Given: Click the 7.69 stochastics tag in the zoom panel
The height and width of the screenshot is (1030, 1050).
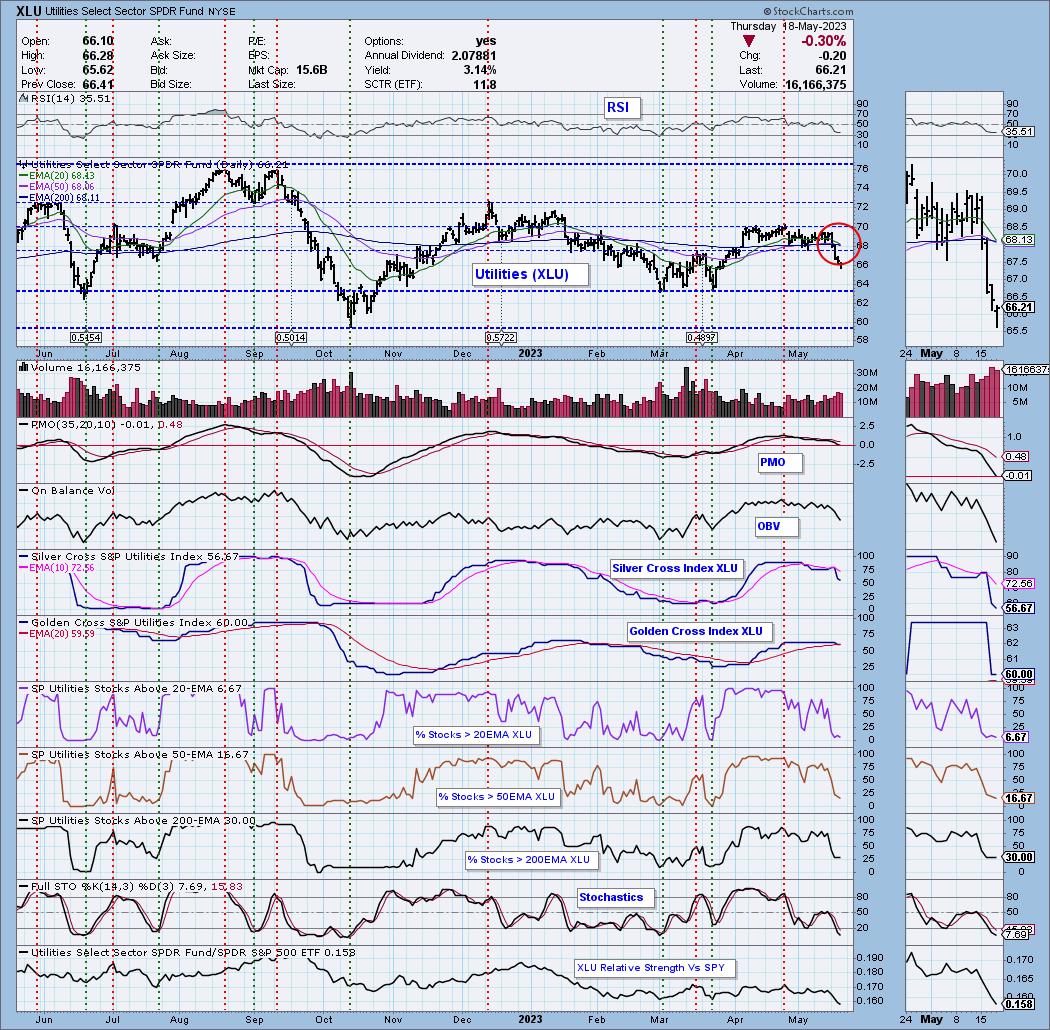Looking at the screenshot, I should tap(1017, 934).
